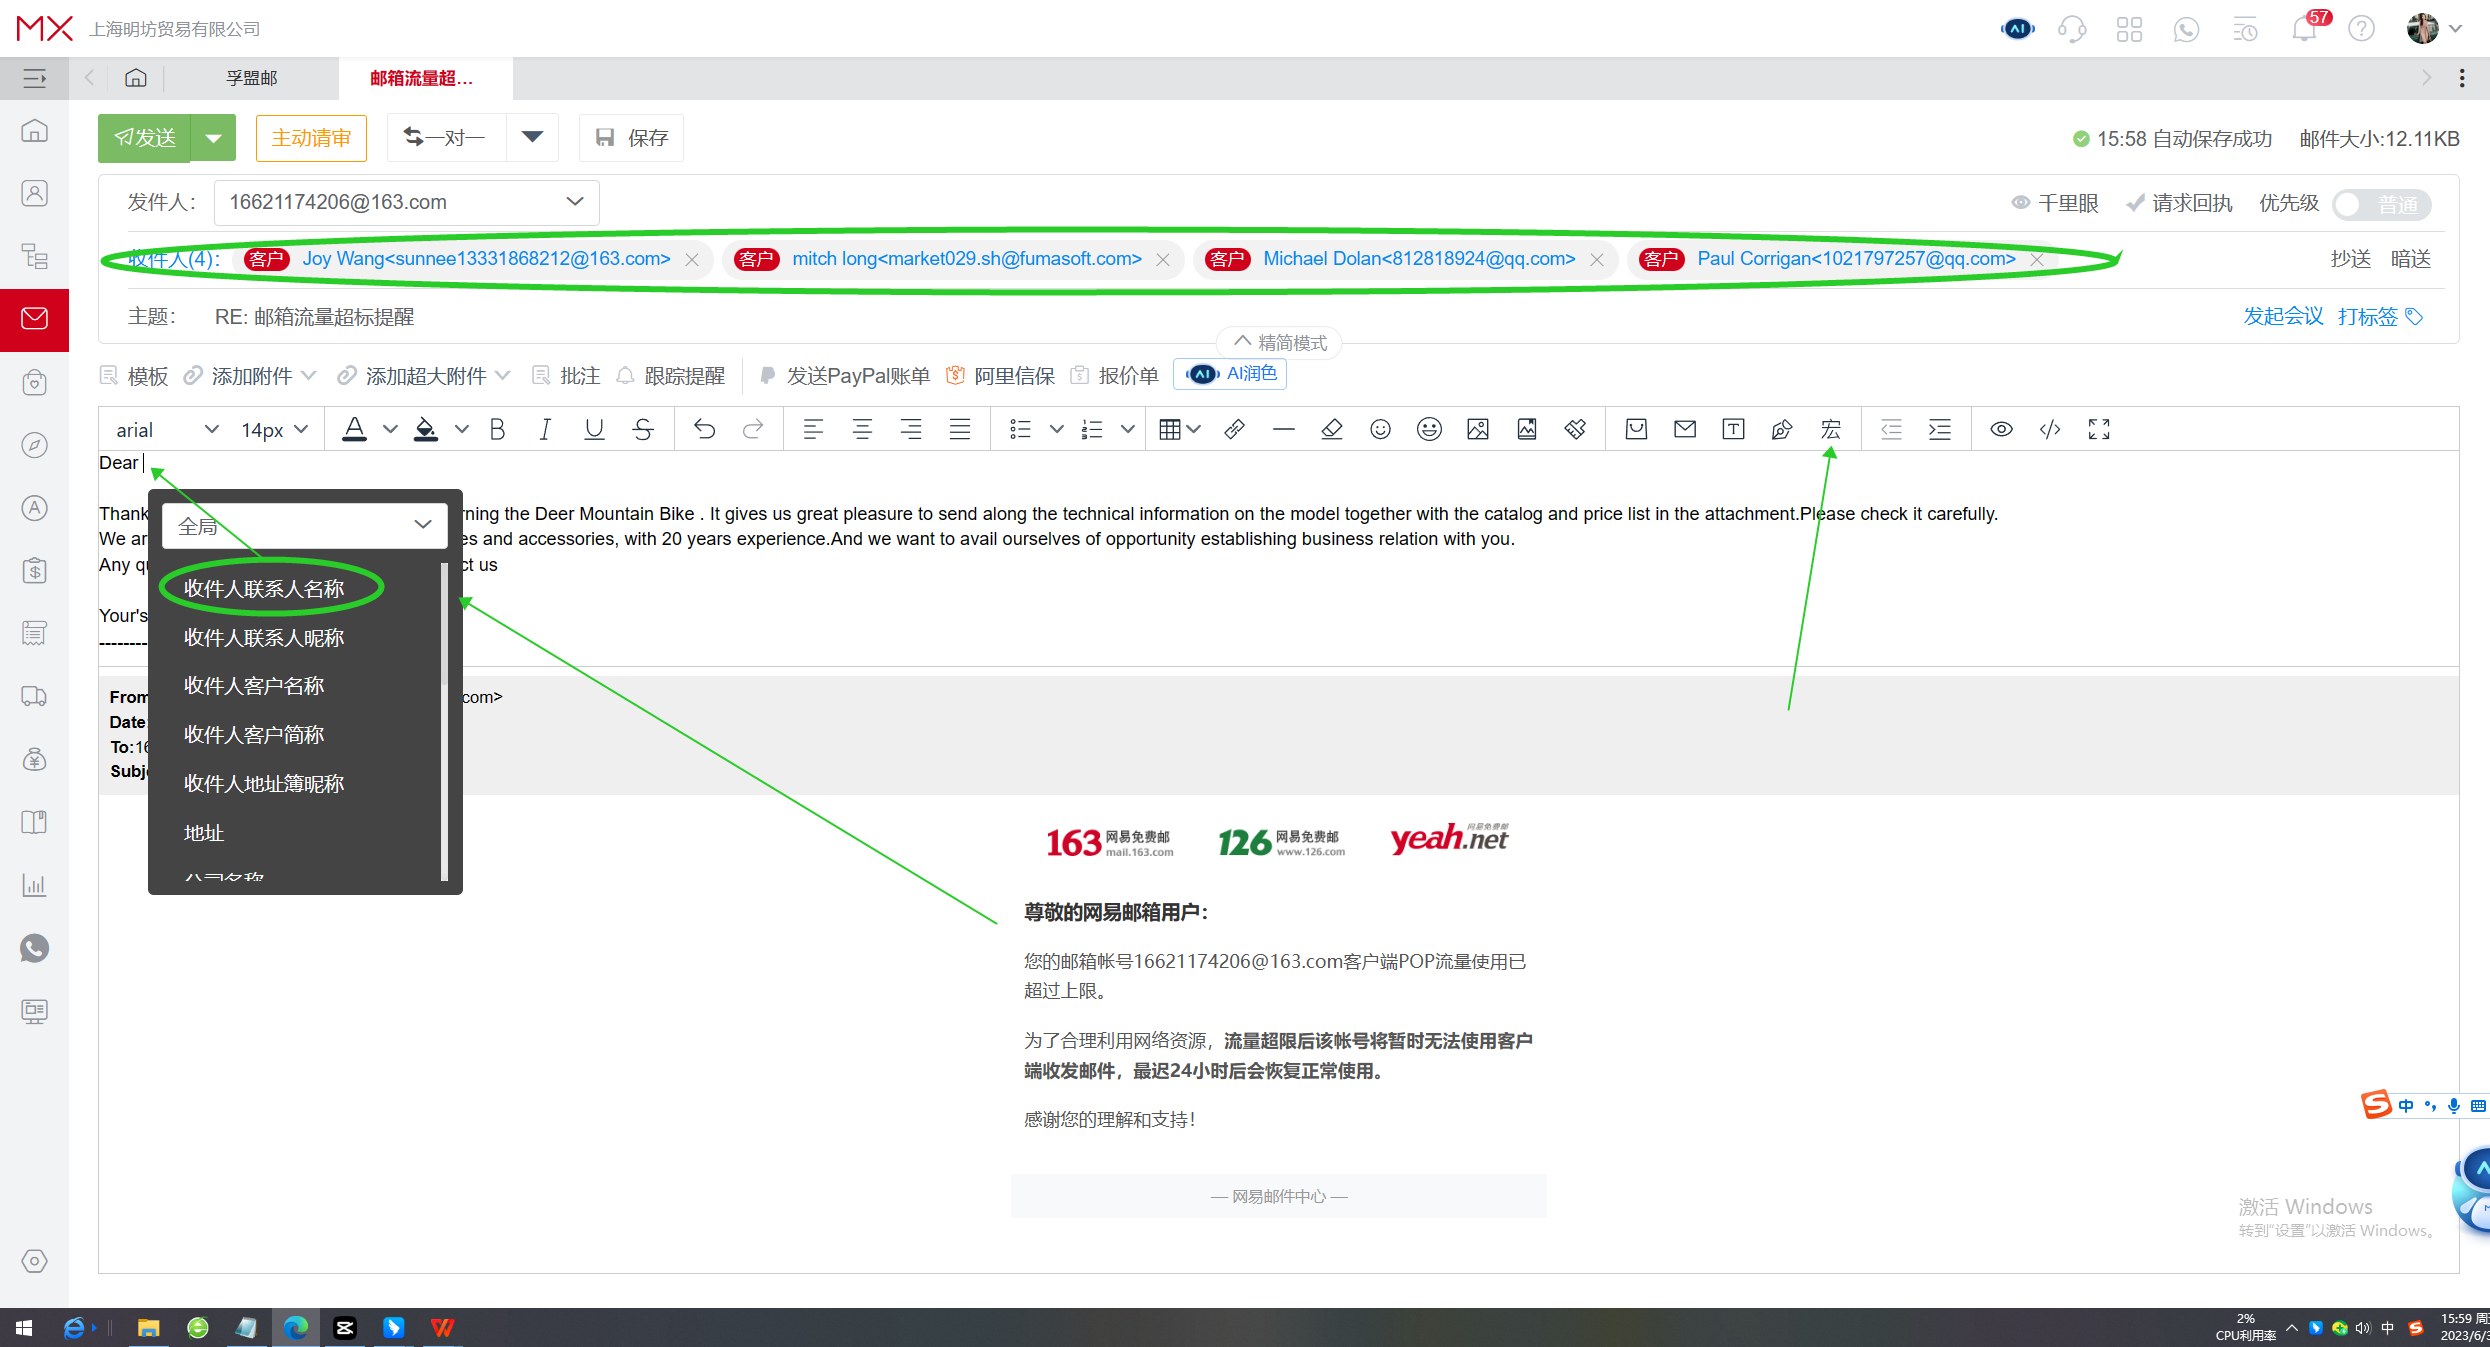
Task: Click the undo arrow icon
Action: (x=704, y=430)
